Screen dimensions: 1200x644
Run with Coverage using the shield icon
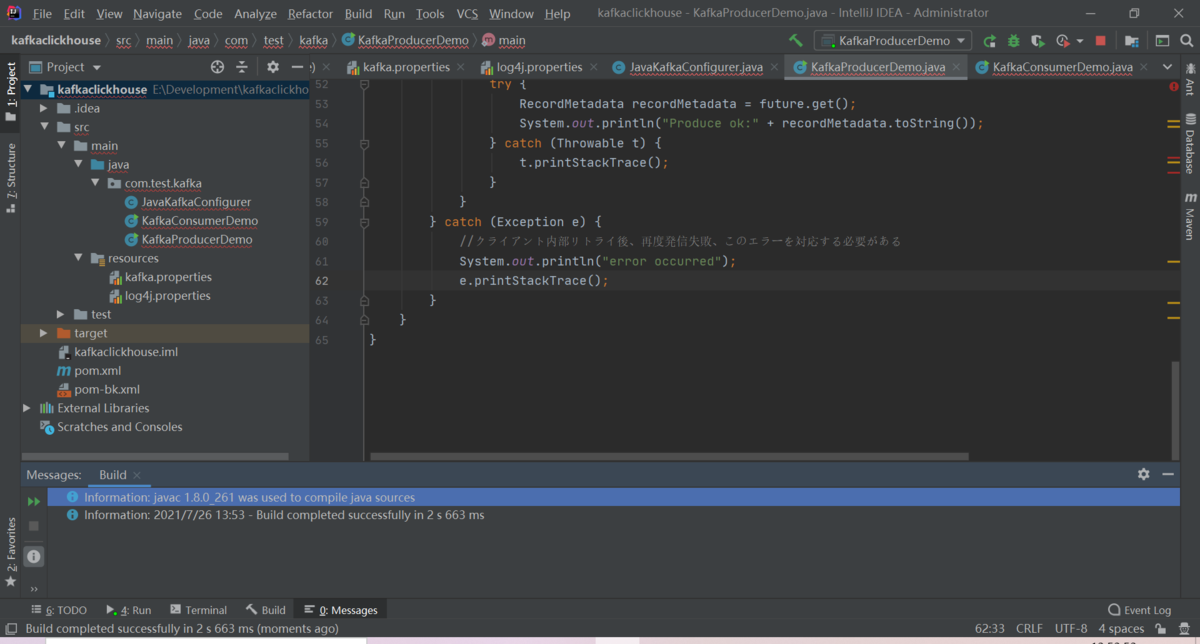coord(1038,41)
